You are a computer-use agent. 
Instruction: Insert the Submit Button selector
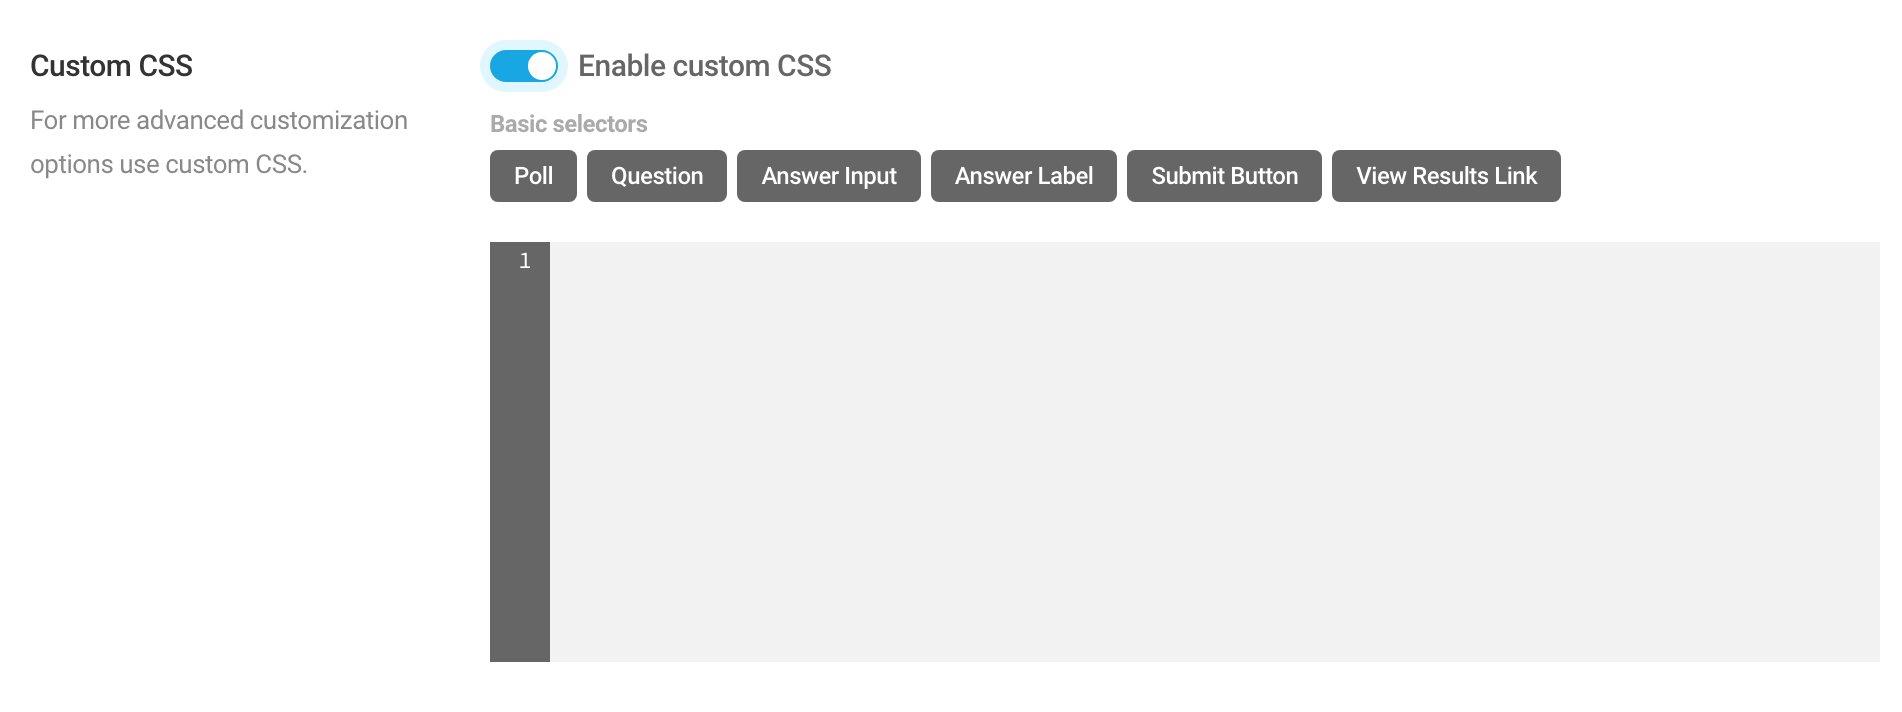tap(1224, 176)
